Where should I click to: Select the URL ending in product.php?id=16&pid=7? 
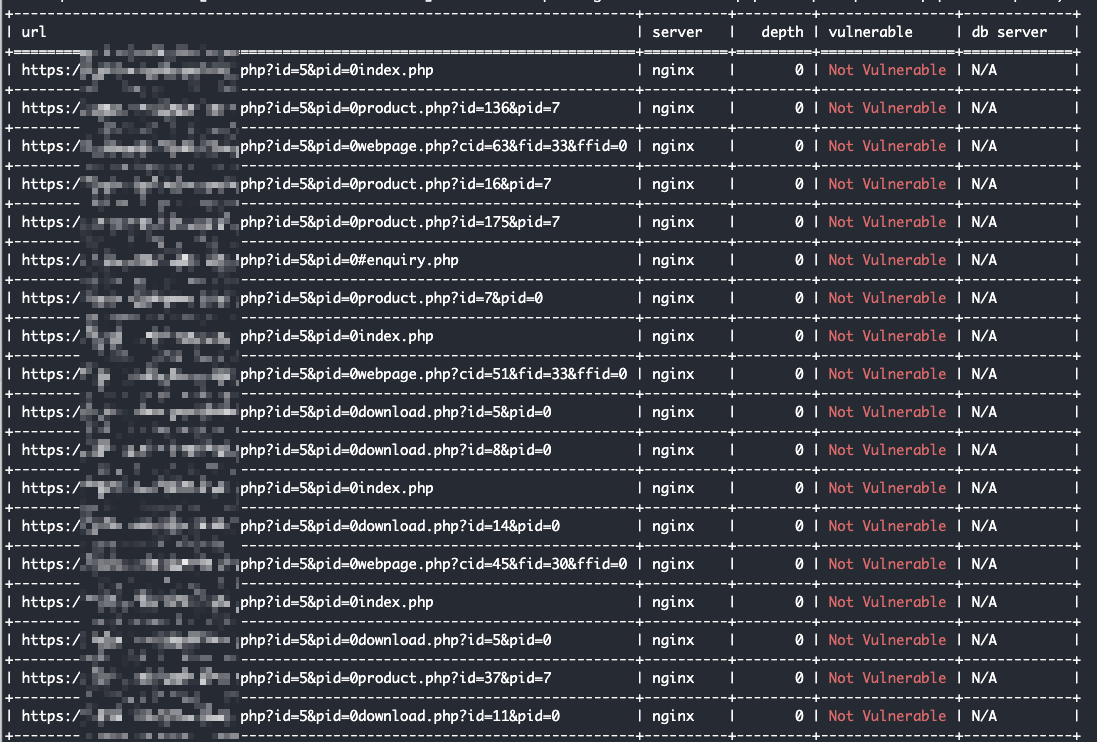[x=395, y=184]
